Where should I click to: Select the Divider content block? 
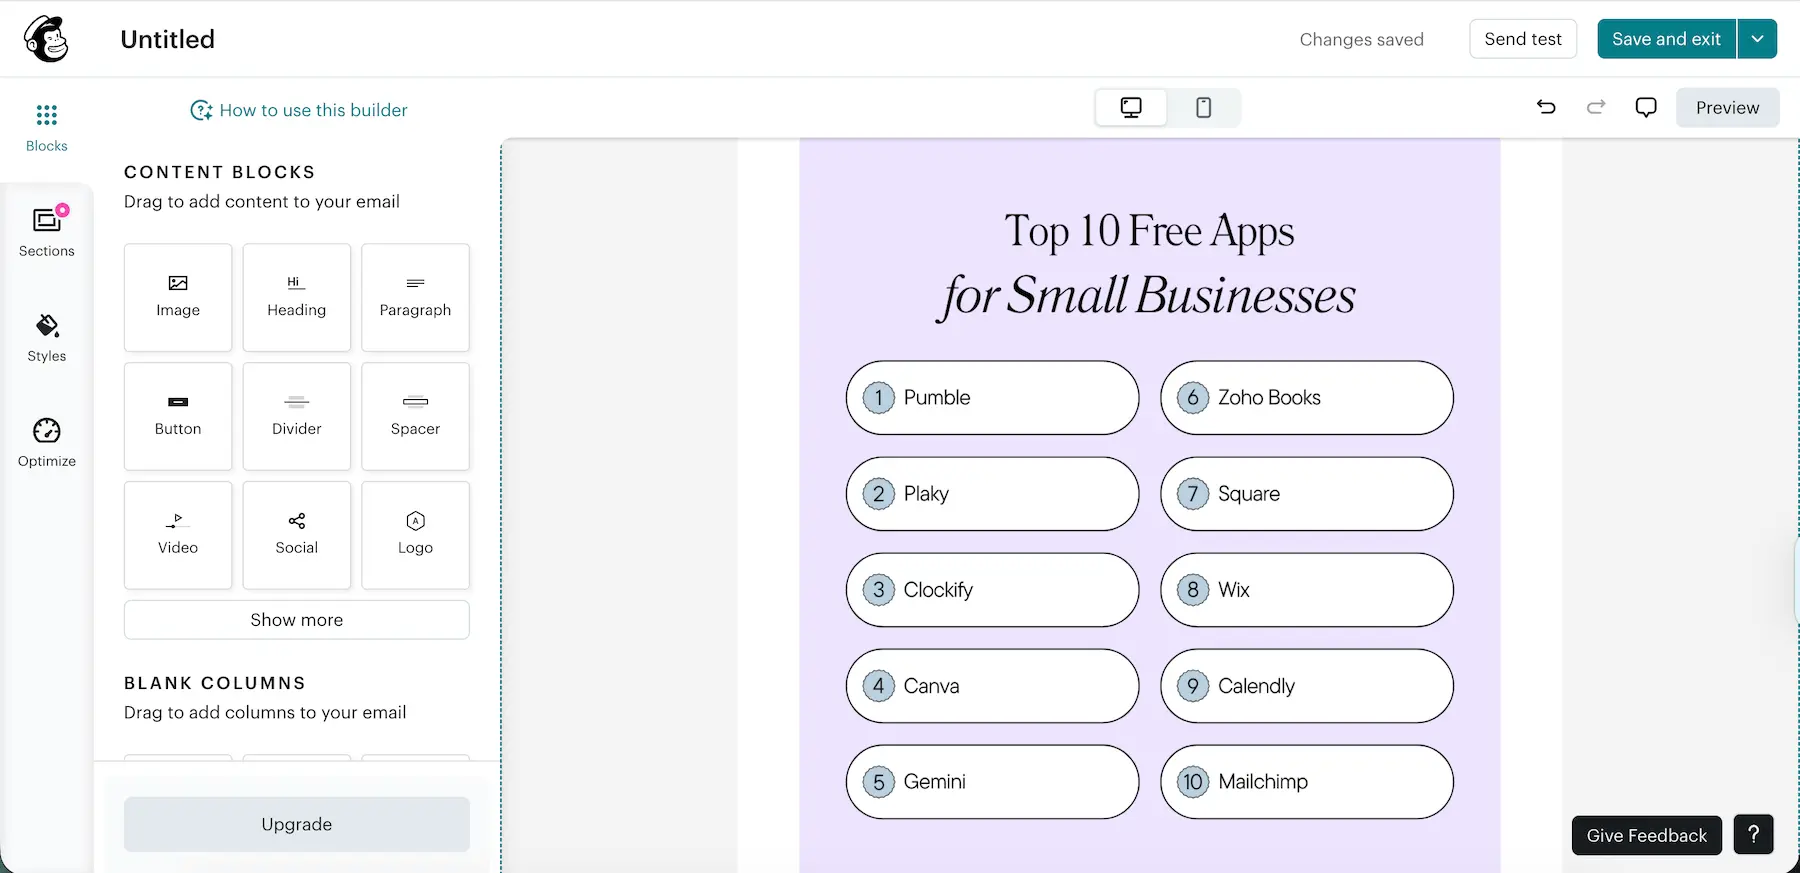[x=297, y=416]
